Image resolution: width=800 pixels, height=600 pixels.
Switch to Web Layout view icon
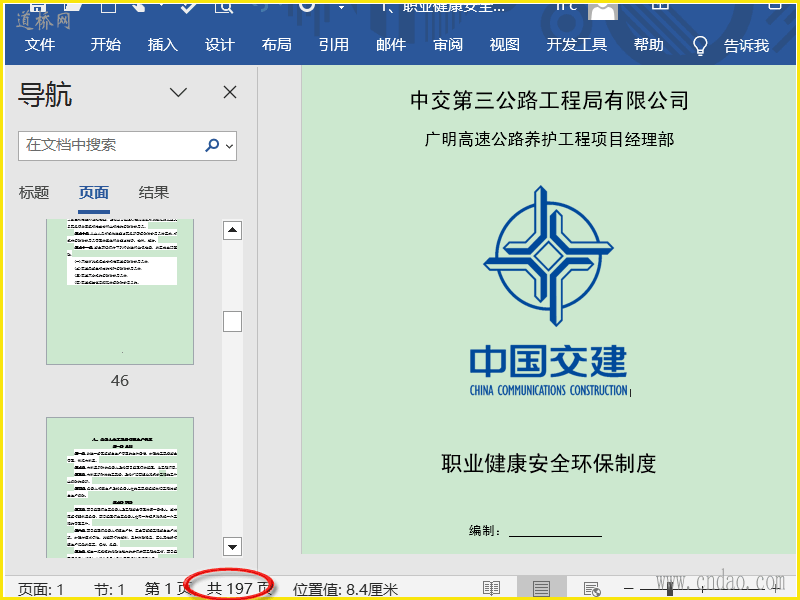point(592,589)
